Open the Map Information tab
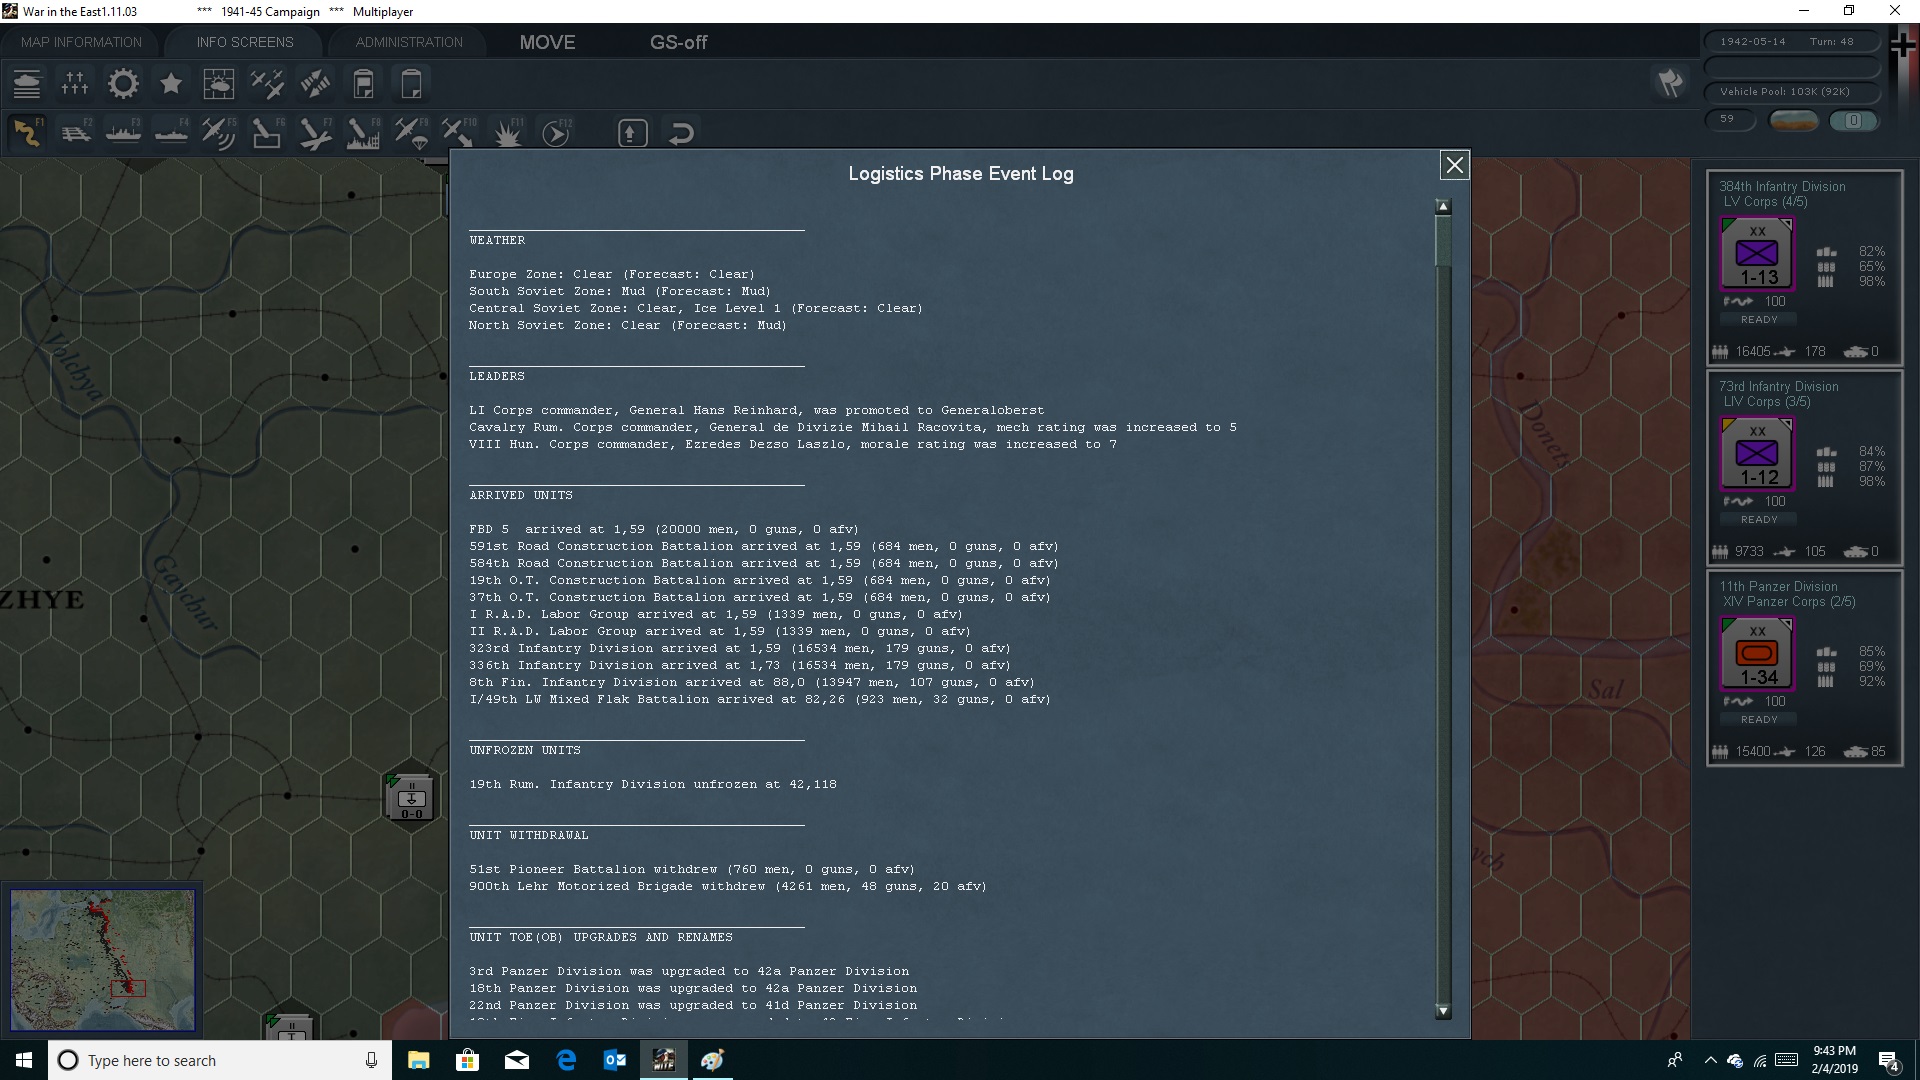This screenshot has width=1920, height=1080. 81,42
